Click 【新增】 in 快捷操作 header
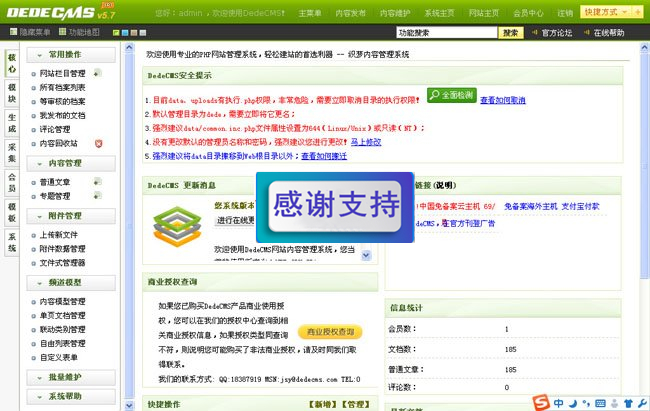This screenshot has width=650, height=411. click(323, 404)
